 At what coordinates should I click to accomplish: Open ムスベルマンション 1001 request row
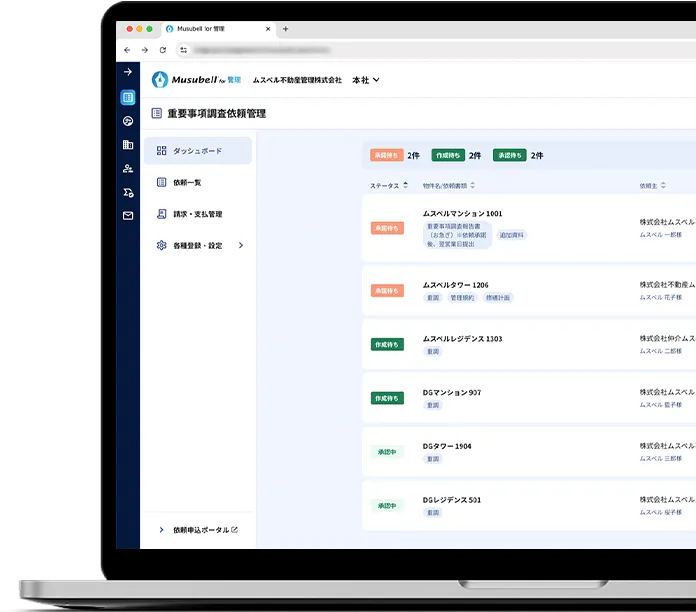pos(529,228)
